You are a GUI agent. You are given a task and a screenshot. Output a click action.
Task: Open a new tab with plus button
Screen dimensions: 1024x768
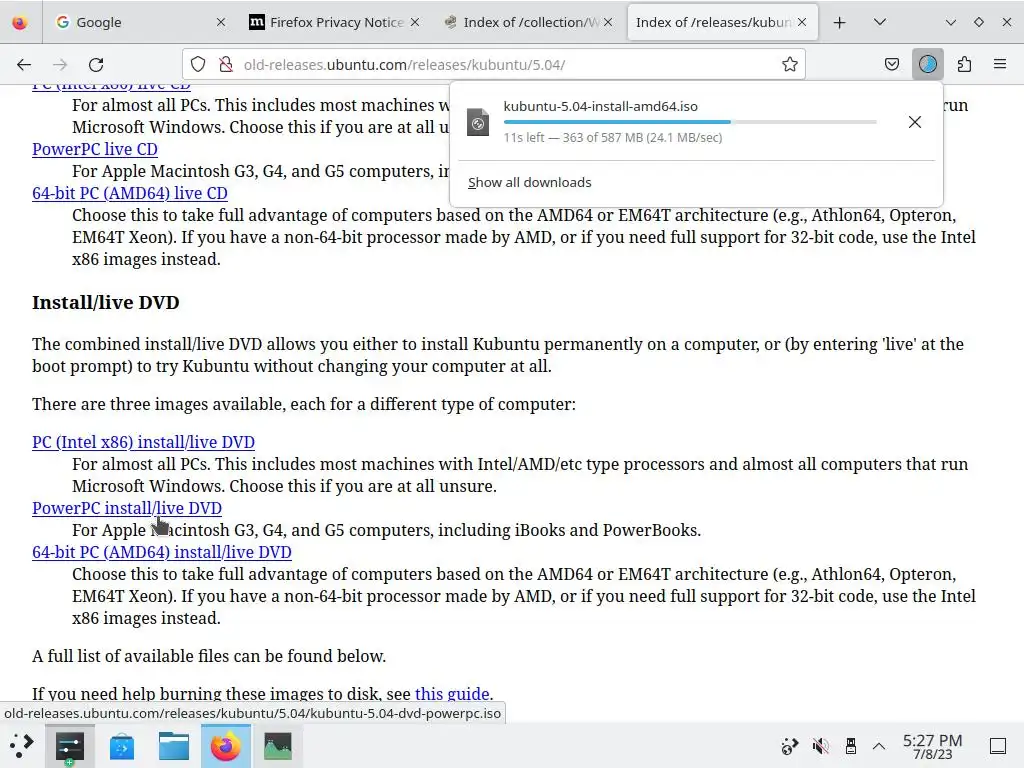pos(840,22)
